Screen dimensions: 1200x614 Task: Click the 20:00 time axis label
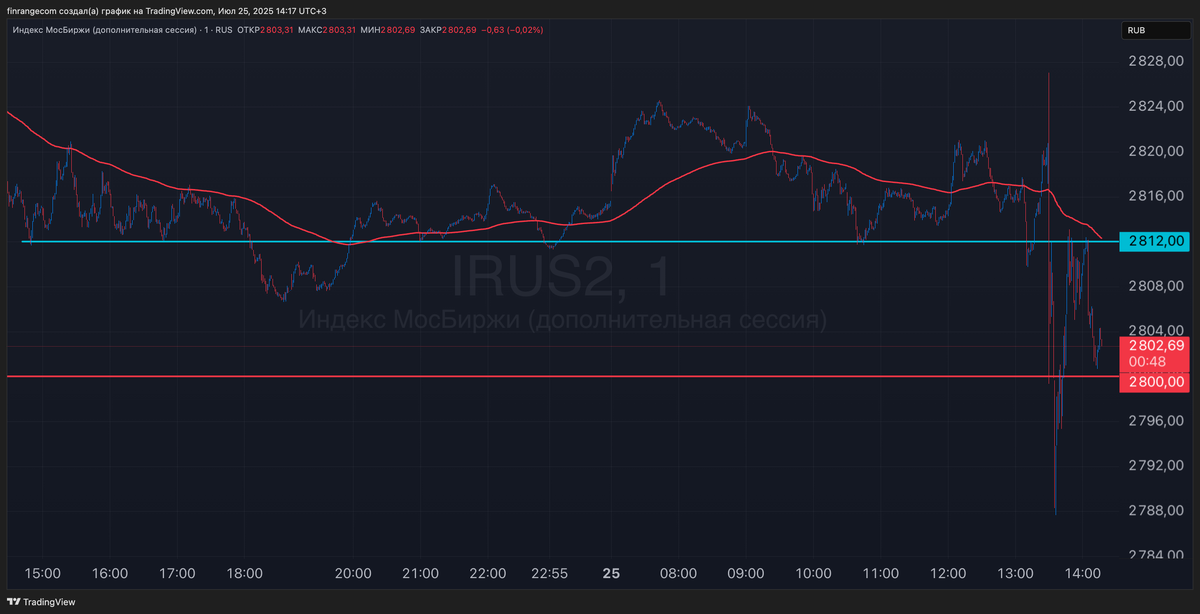tap(353, 574)
